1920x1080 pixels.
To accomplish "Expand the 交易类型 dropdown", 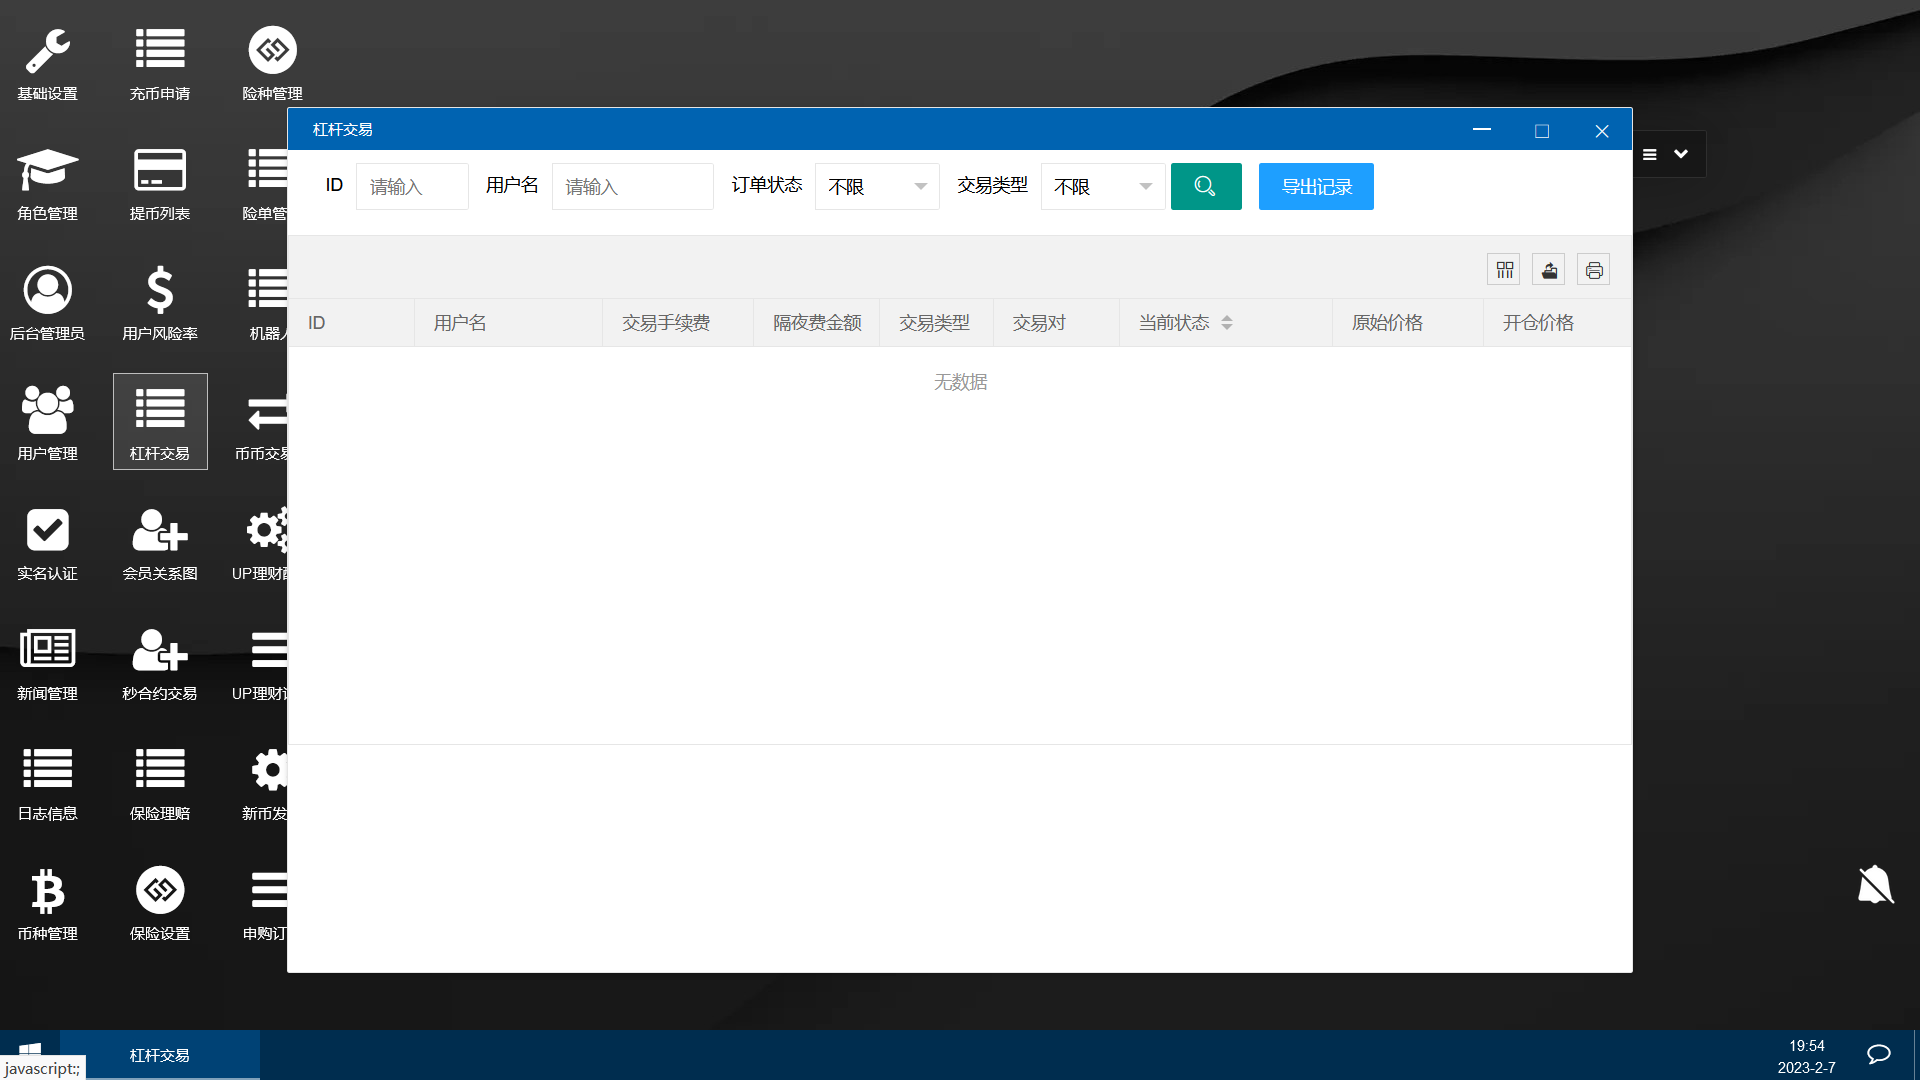I will [1102, 187].
